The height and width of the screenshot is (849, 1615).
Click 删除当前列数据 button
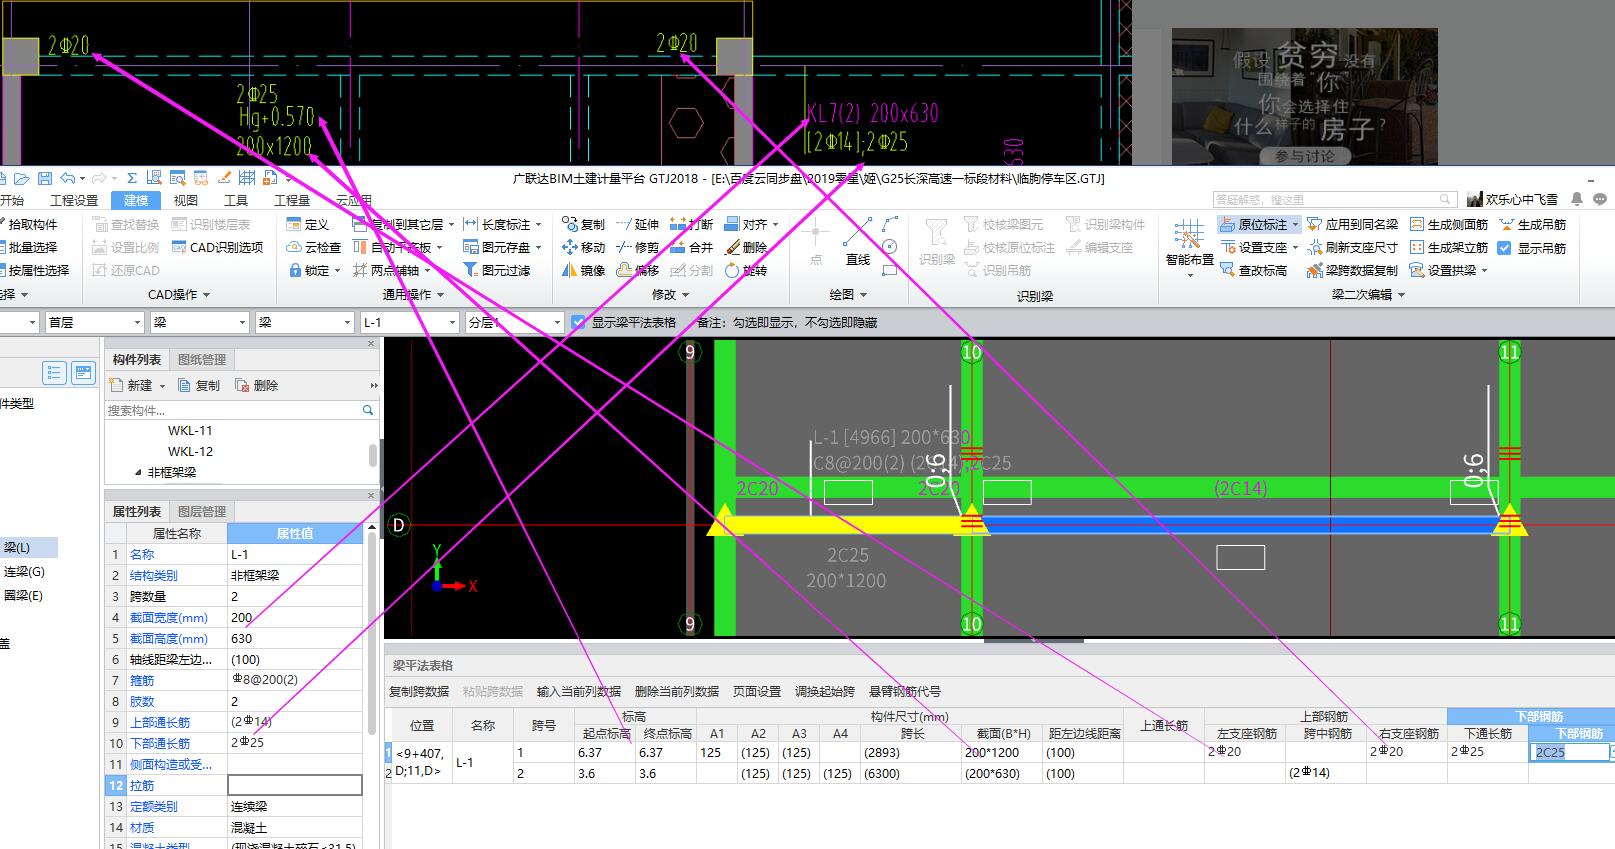coord(677,691)
